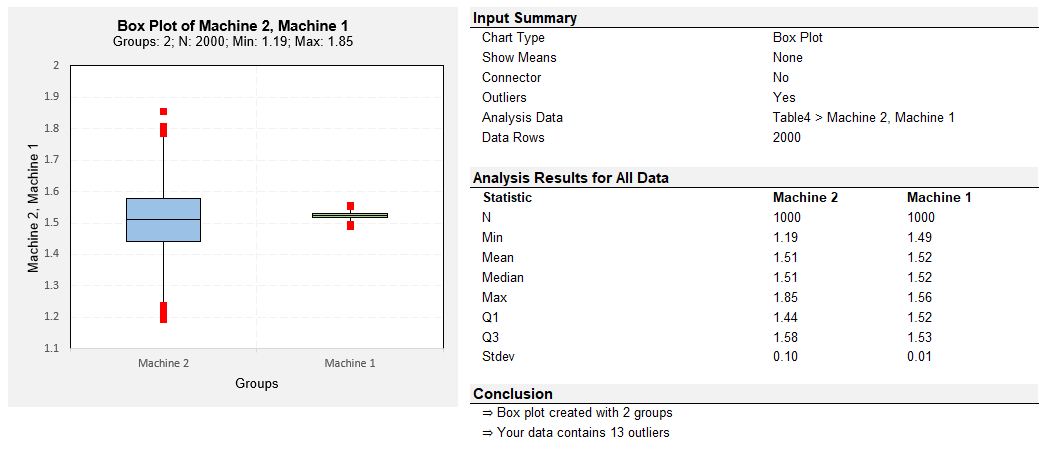Click the top red outlier at 1.85

[164, 111]
